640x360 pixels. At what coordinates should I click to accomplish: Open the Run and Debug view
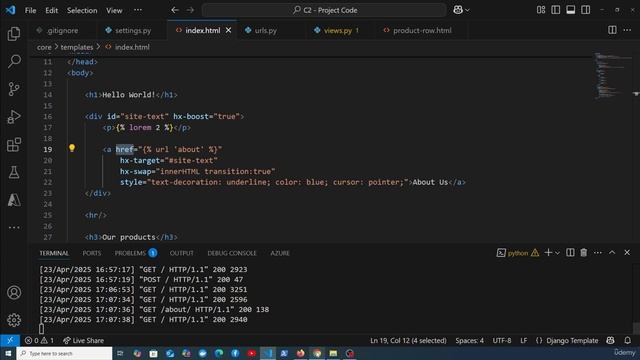[x=14, y=117]
